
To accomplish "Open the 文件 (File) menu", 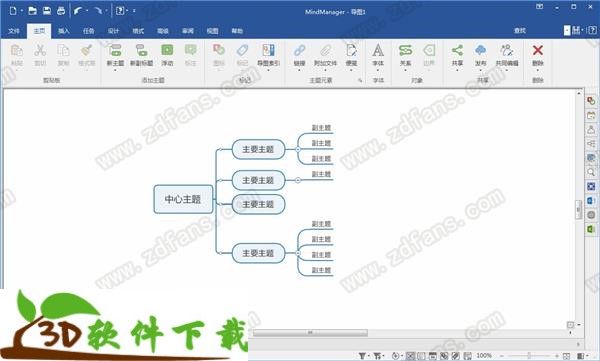I will point(14,31).
